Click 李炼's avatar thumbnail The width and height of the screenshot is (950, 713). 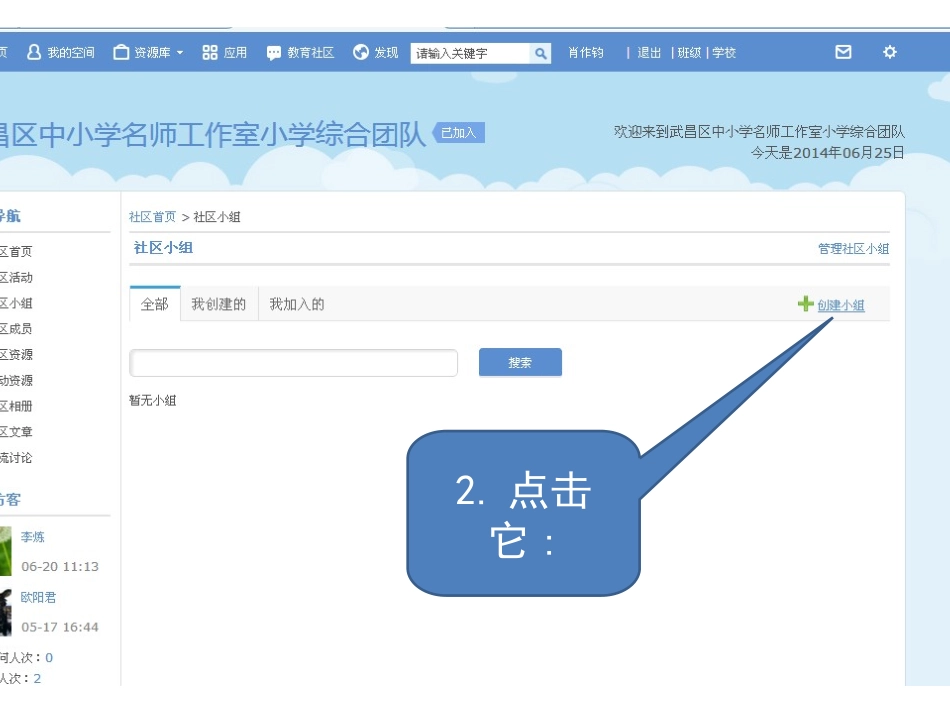click(5, 551)
